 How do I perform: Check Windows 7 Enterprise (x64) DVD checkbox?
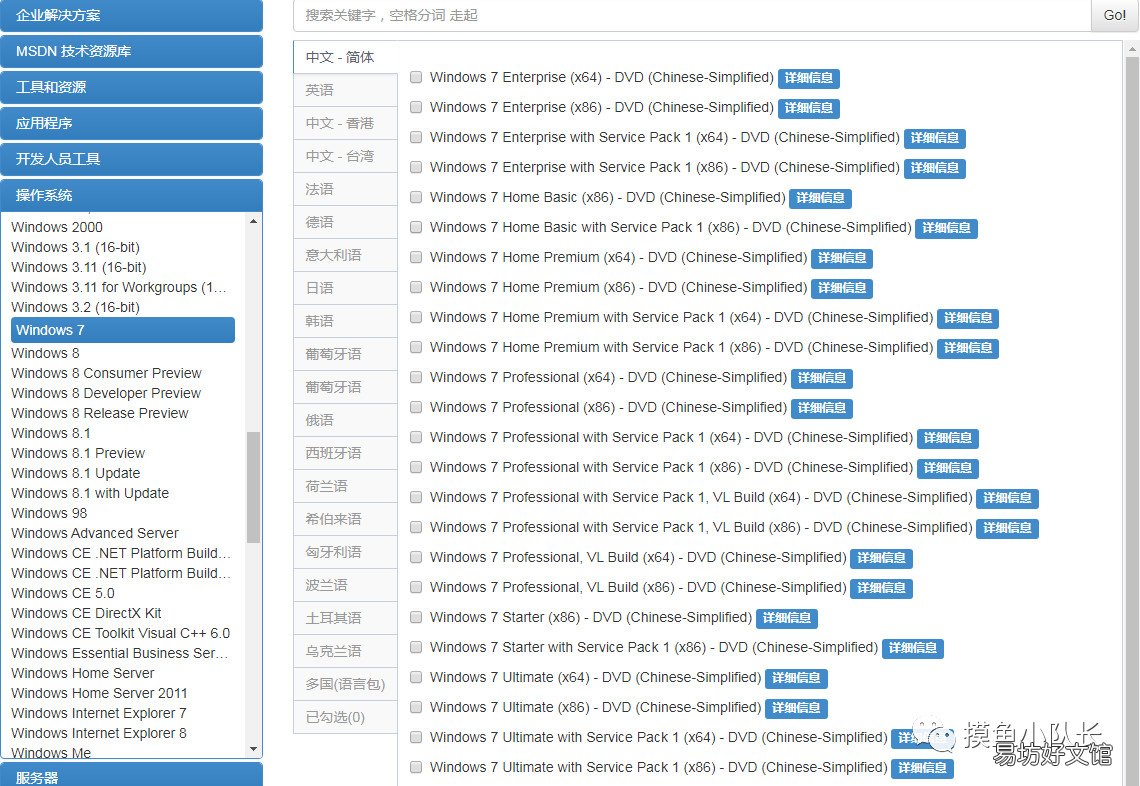(416, 77)
